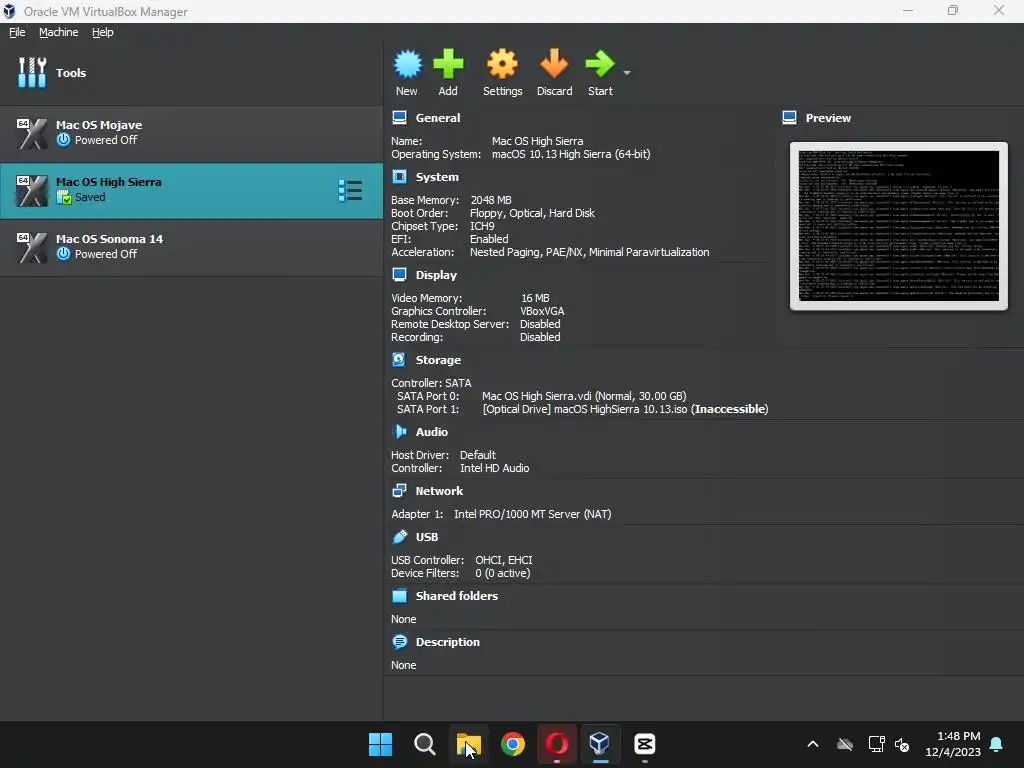This screenshot has height=768, width=1024.
Task: Click the Mac OS High Sierra.vdi disk entry
Action: [x=584, y=396]
